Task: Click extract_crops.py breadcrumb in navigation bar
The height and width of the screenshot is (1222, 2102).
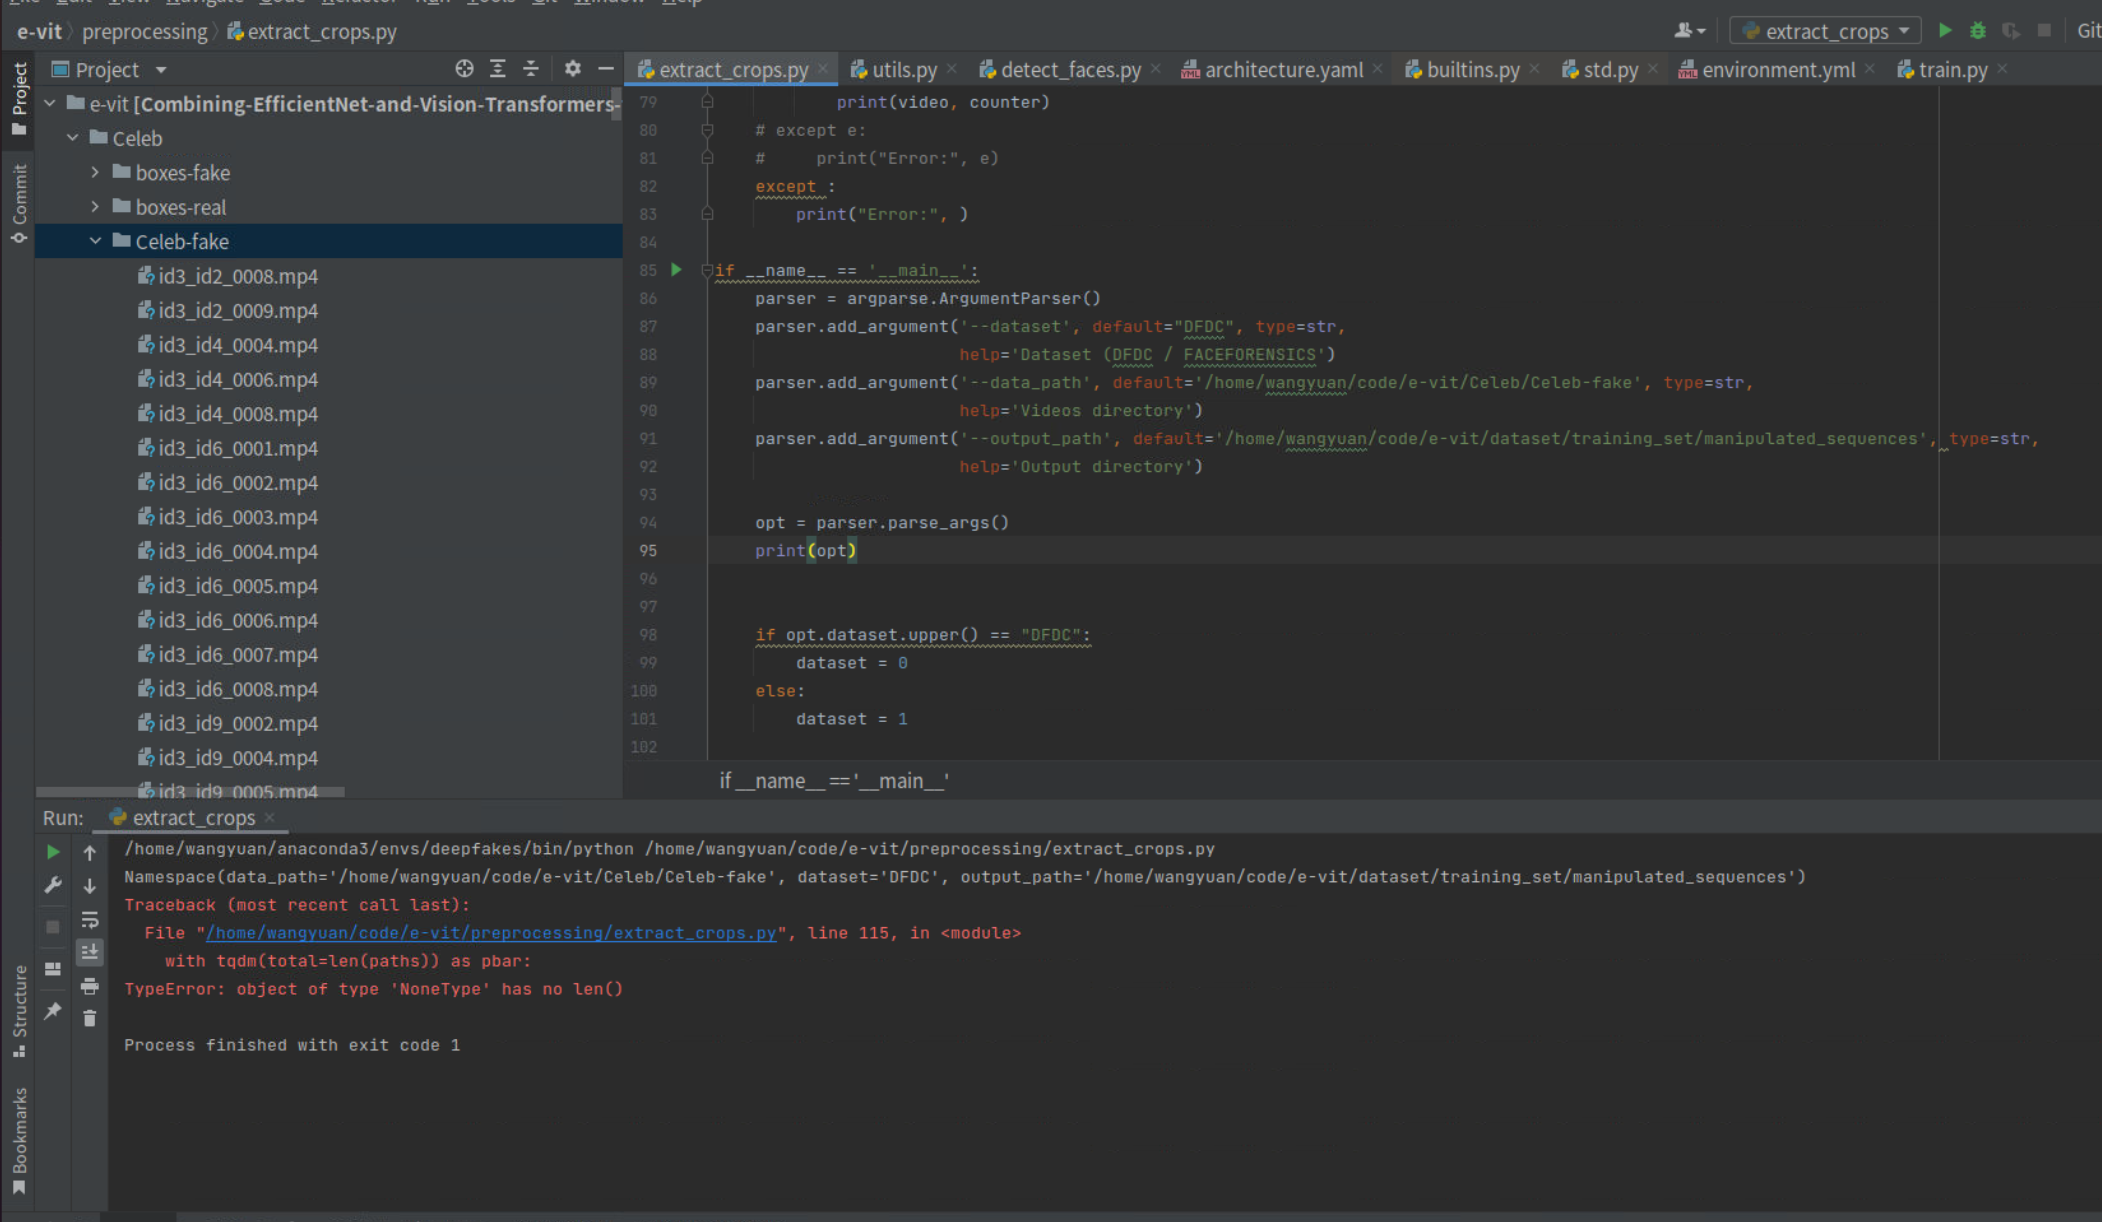Action: (313, 32)
